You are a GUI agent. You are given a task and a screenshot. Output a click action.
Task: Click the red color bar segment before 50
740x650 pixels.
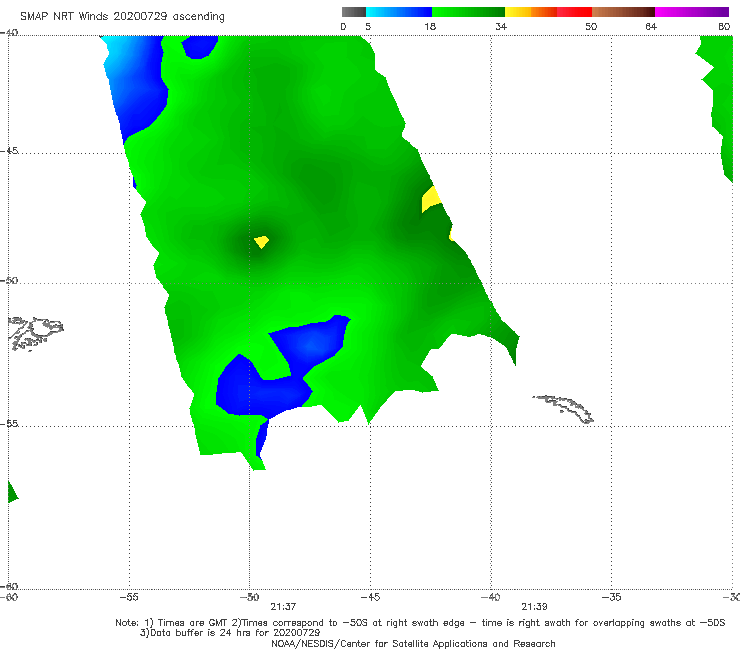[574, 12]
